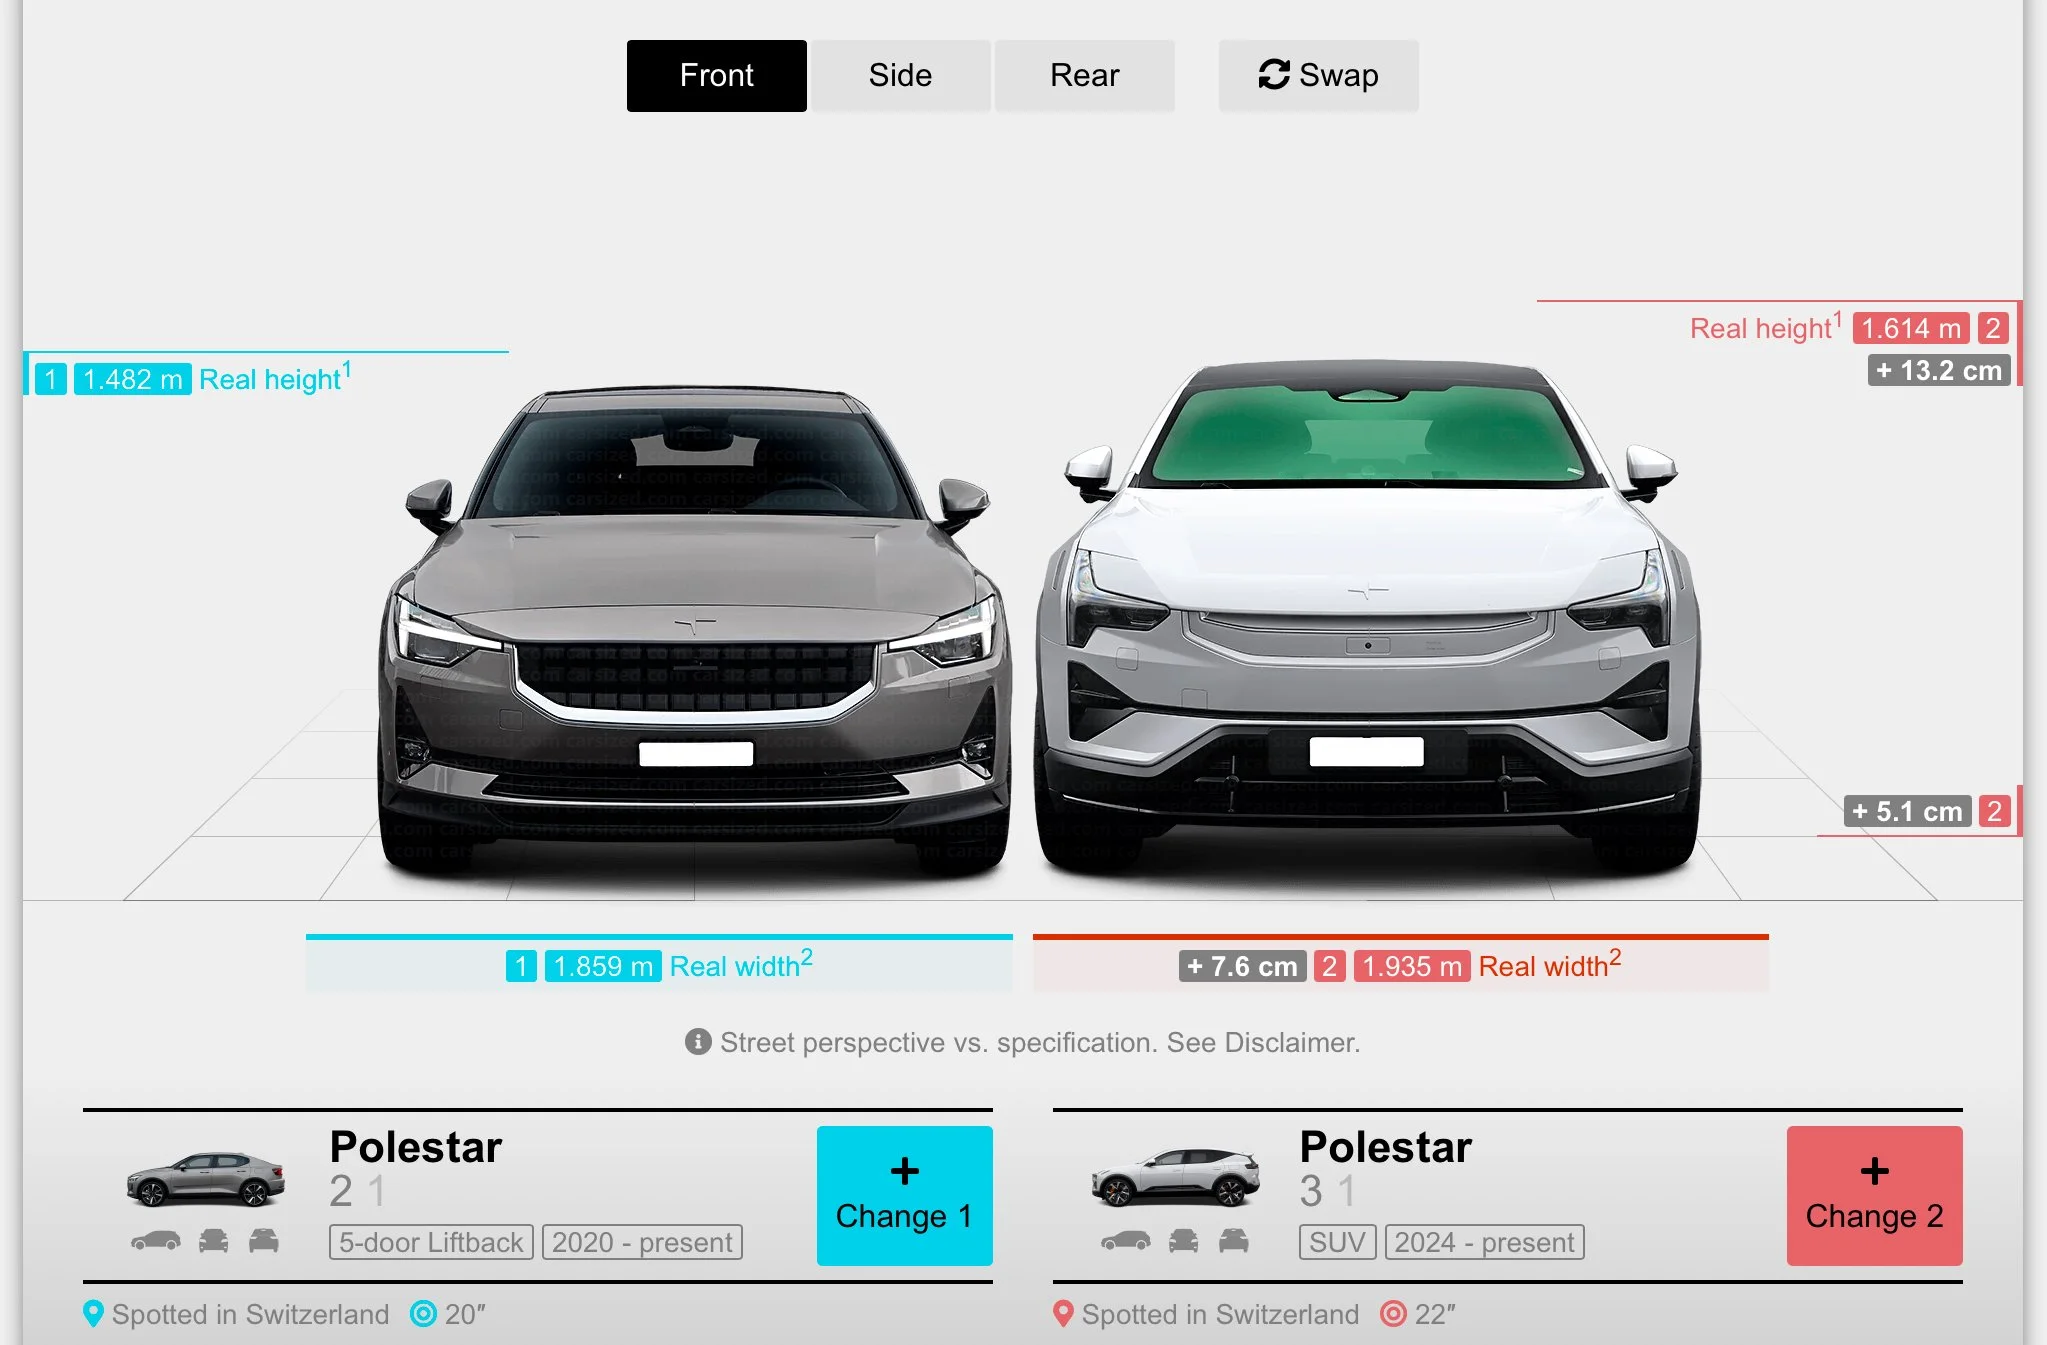
Task: Open the 5-door Liftback body style selector
Action: 429,1243
